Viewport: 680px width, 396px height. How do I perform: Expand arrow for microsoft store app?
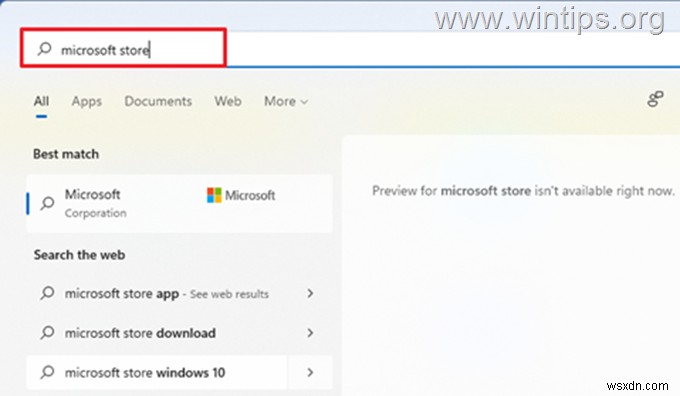tap(310, 294)
